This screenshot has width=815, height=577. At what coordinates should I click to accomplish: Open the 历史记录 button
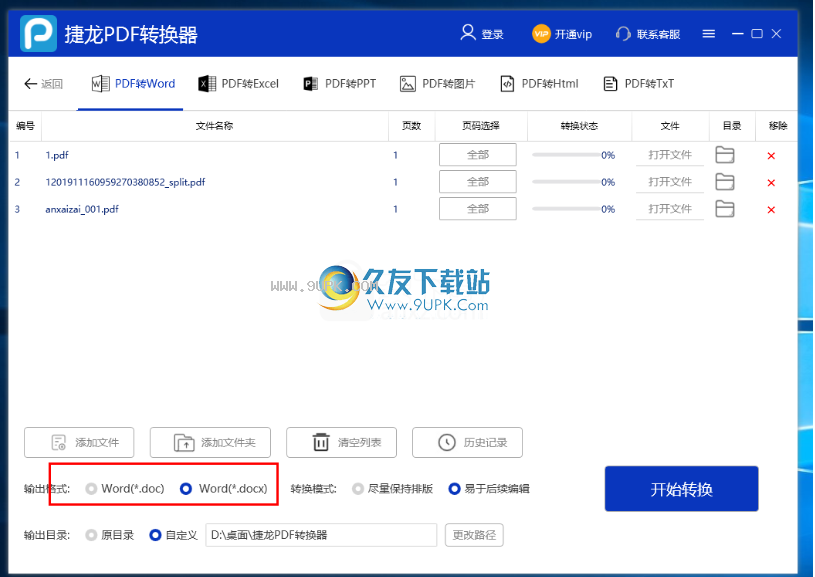click(x=467, y=442)
